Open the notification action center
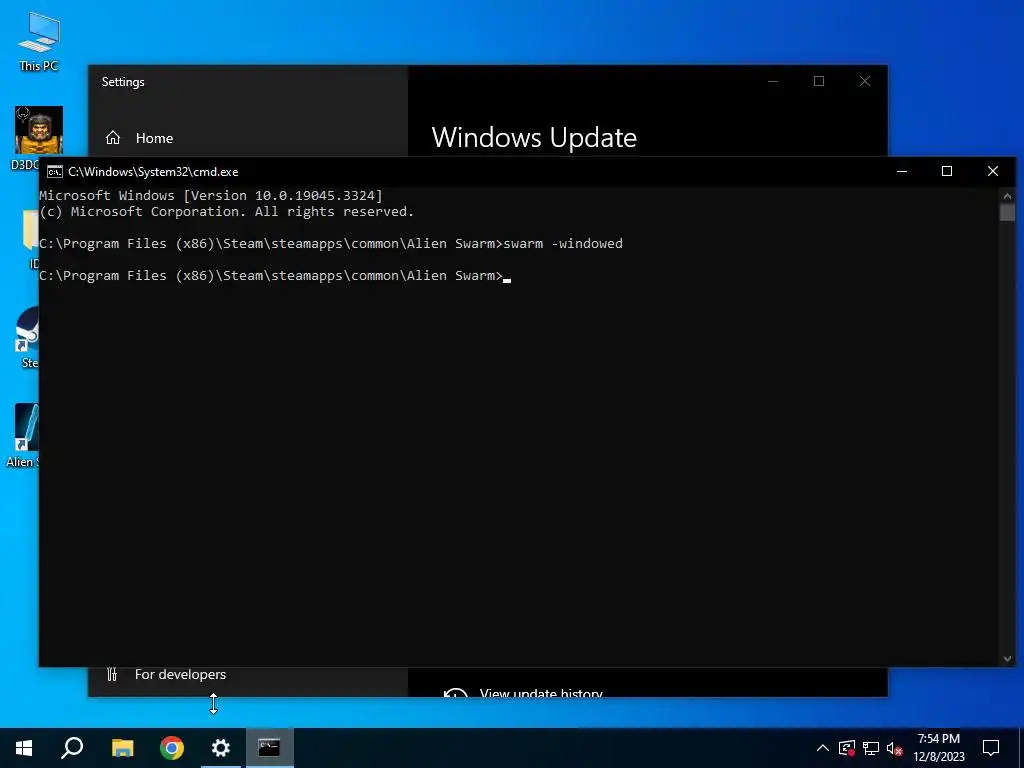The height and width of the screenshot is (768, 1024). (991, 748)
